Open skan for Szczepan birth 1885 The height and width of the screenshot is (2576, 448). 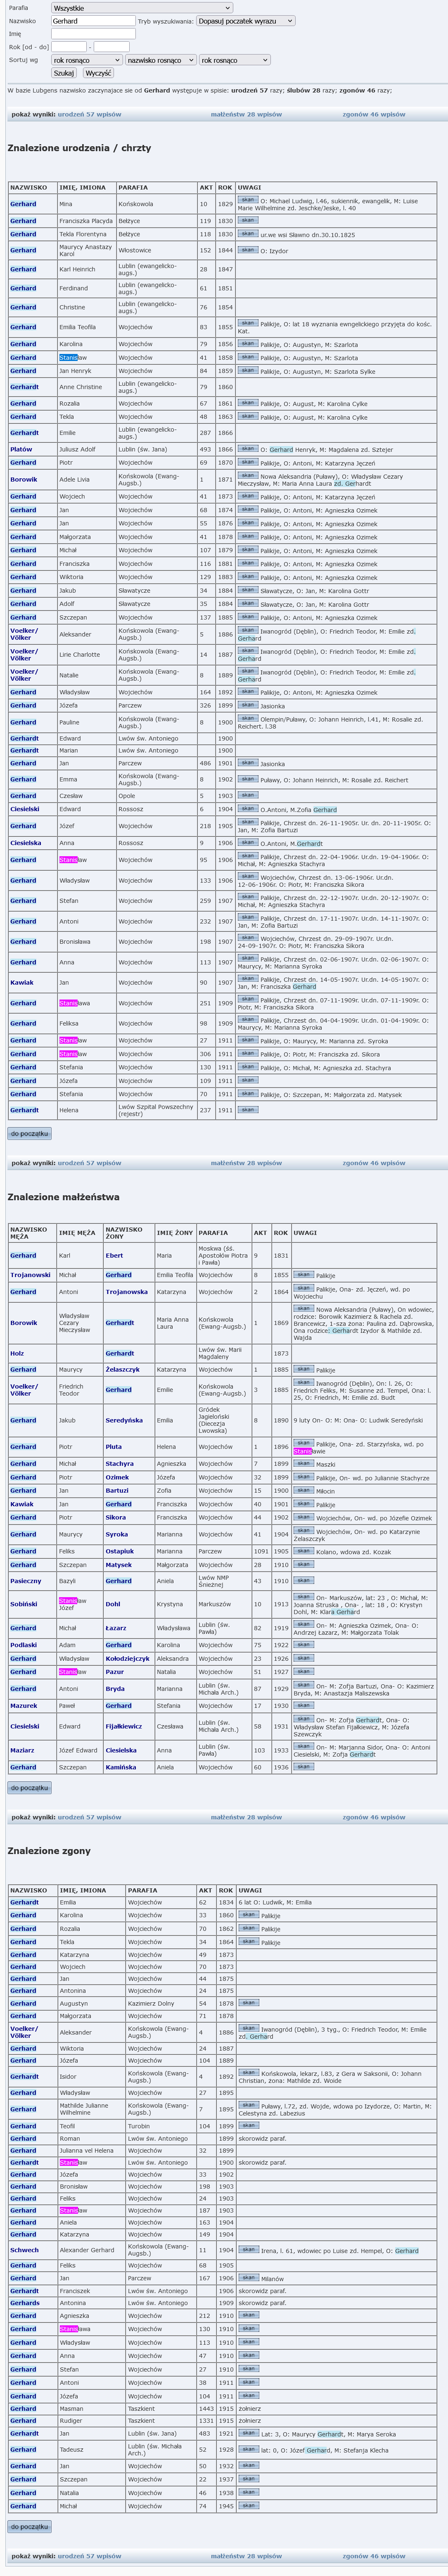click(x=248, y=617)
